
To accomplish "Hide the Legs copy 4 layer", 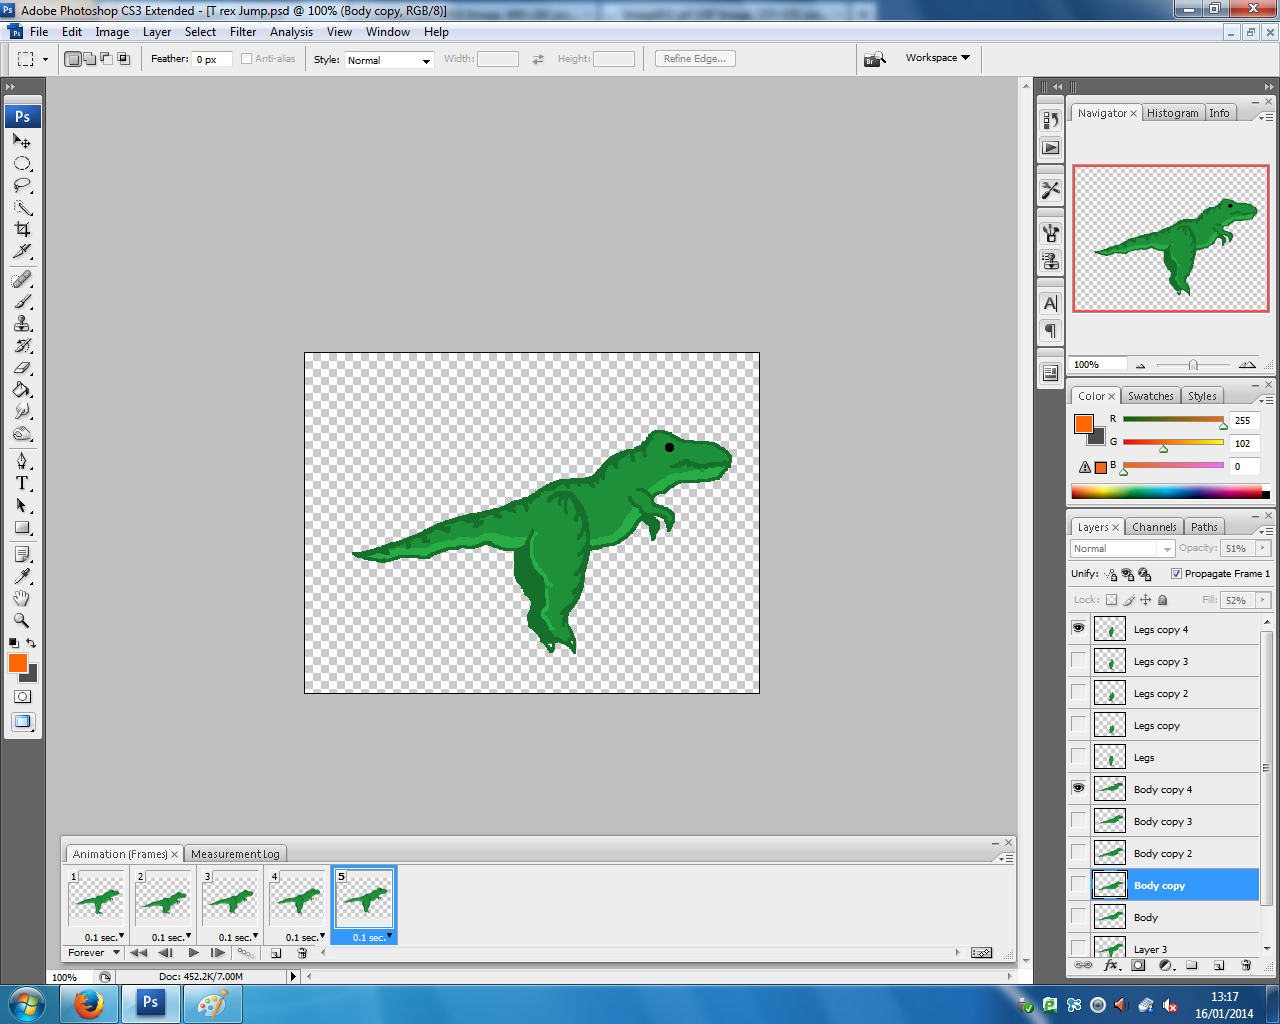I will coord(1078,628).
